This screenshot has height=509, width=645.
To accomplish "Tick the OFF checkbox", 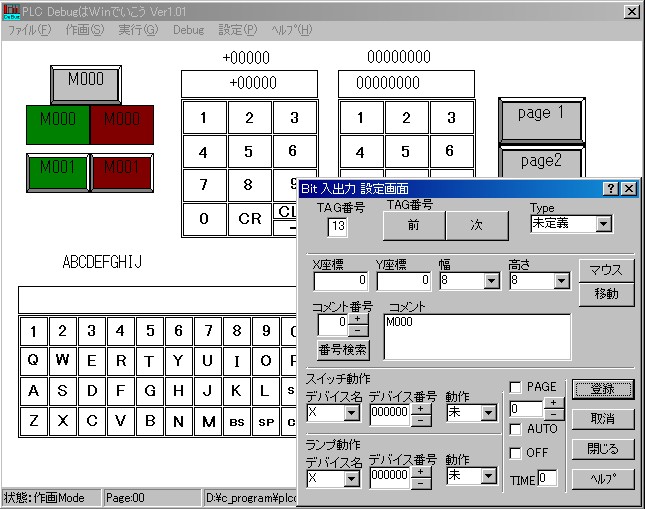I will tap(515, 453).
